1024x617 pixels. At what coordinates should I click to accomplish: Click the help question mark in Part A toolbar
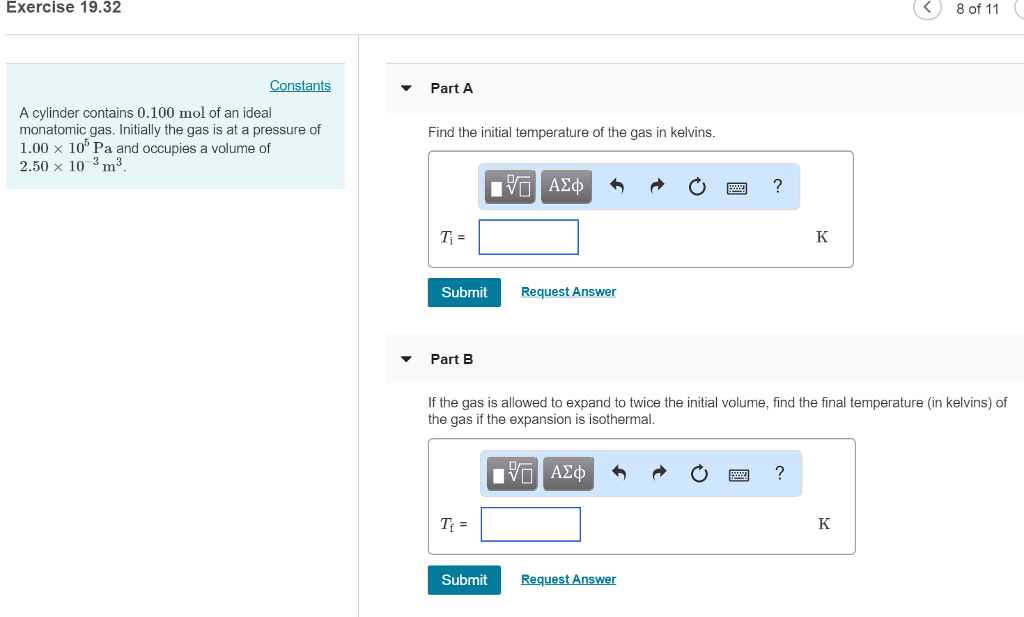[777, 186]
